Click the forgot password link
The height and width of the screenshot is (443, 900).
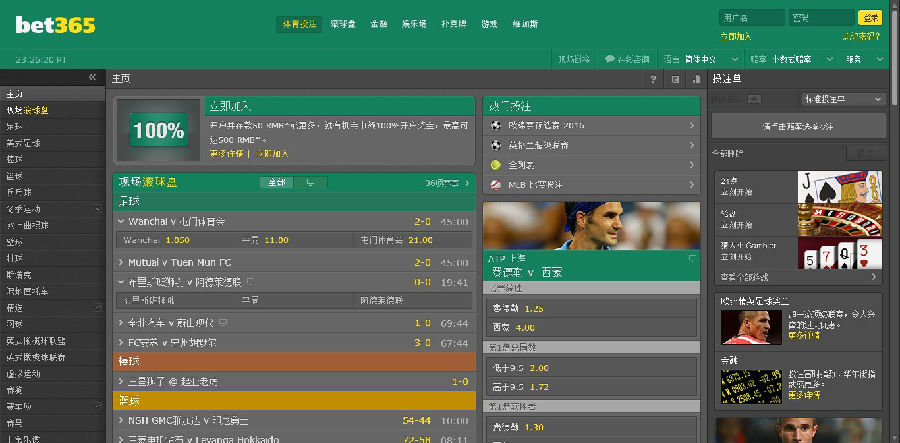pos(861,36)
